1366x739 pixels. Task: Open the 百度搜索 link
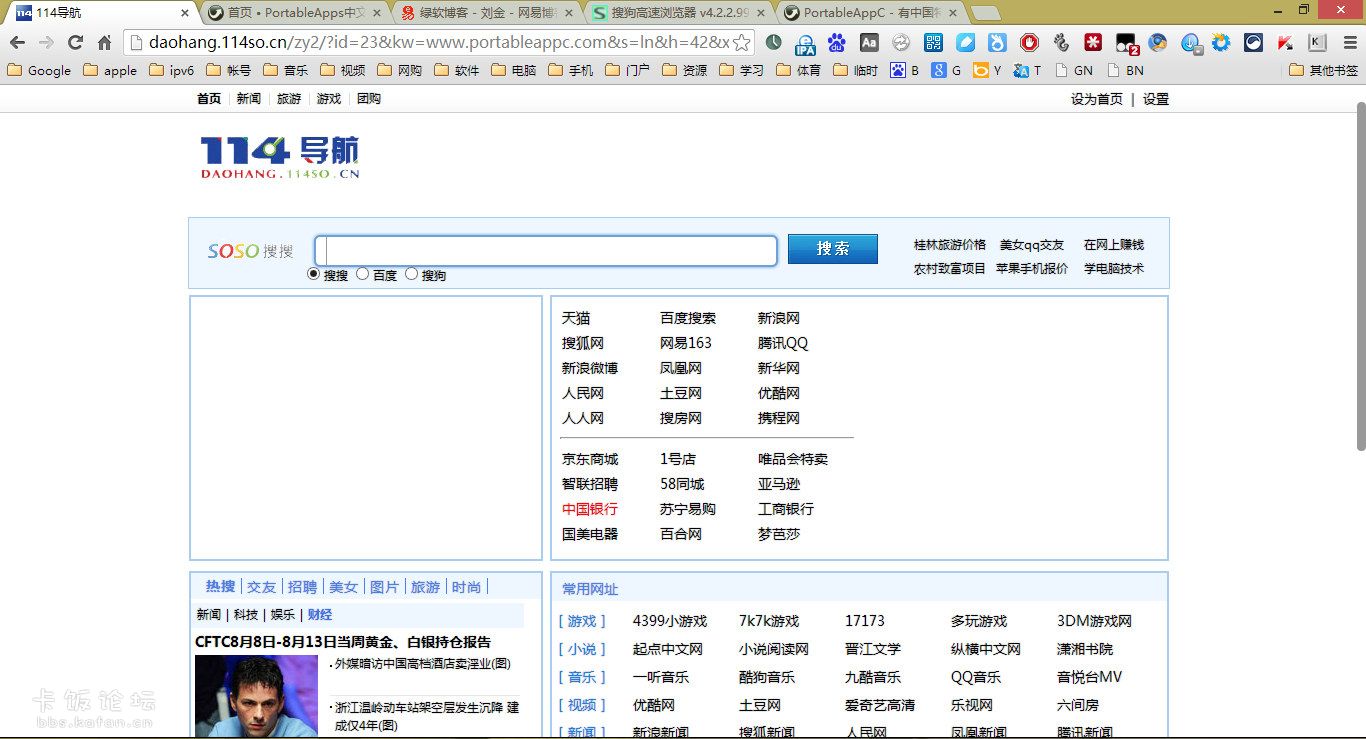click(688, 318)
